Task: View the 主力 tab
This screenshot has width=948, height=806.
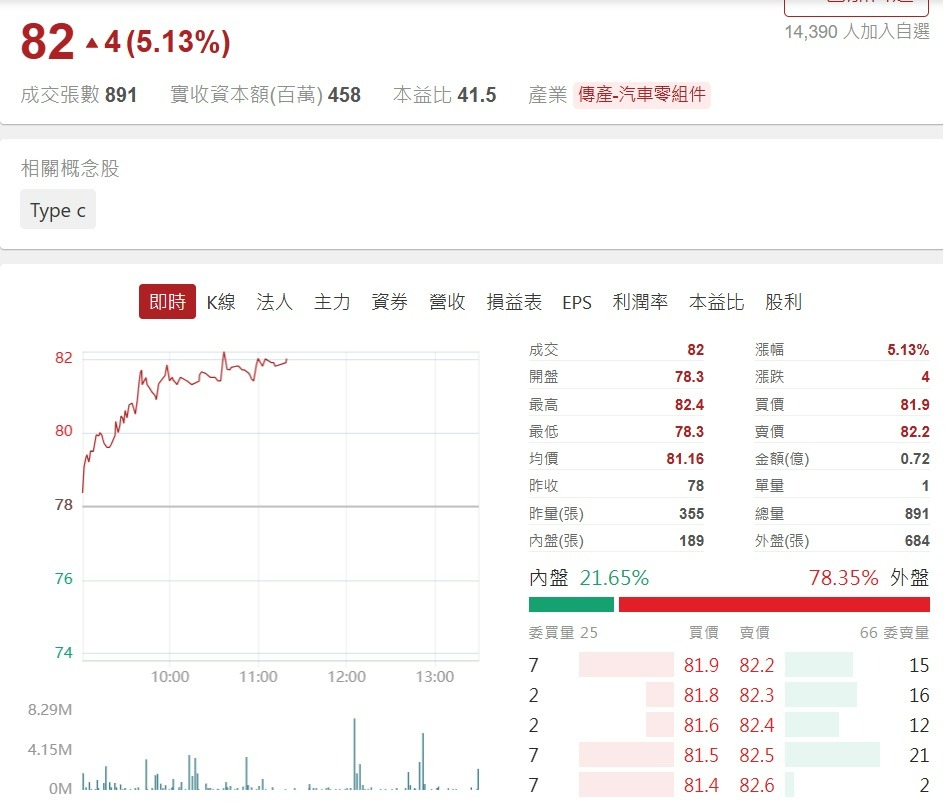Action: [331, 302]
